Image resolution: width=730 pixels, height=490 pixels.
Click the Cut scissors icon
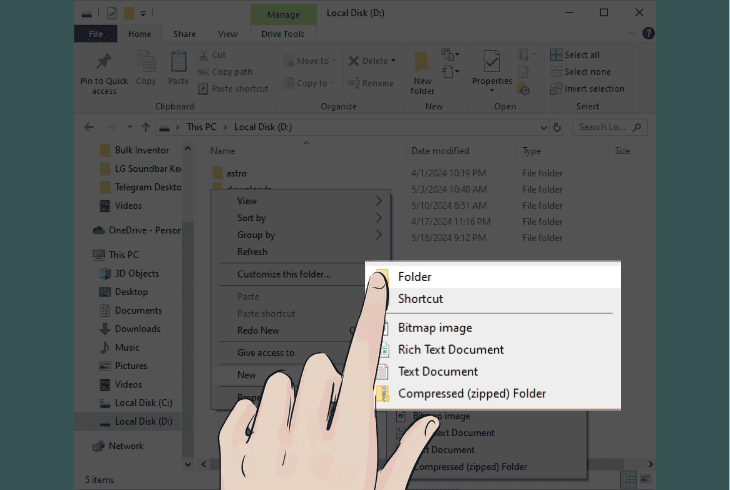(203, 55)
